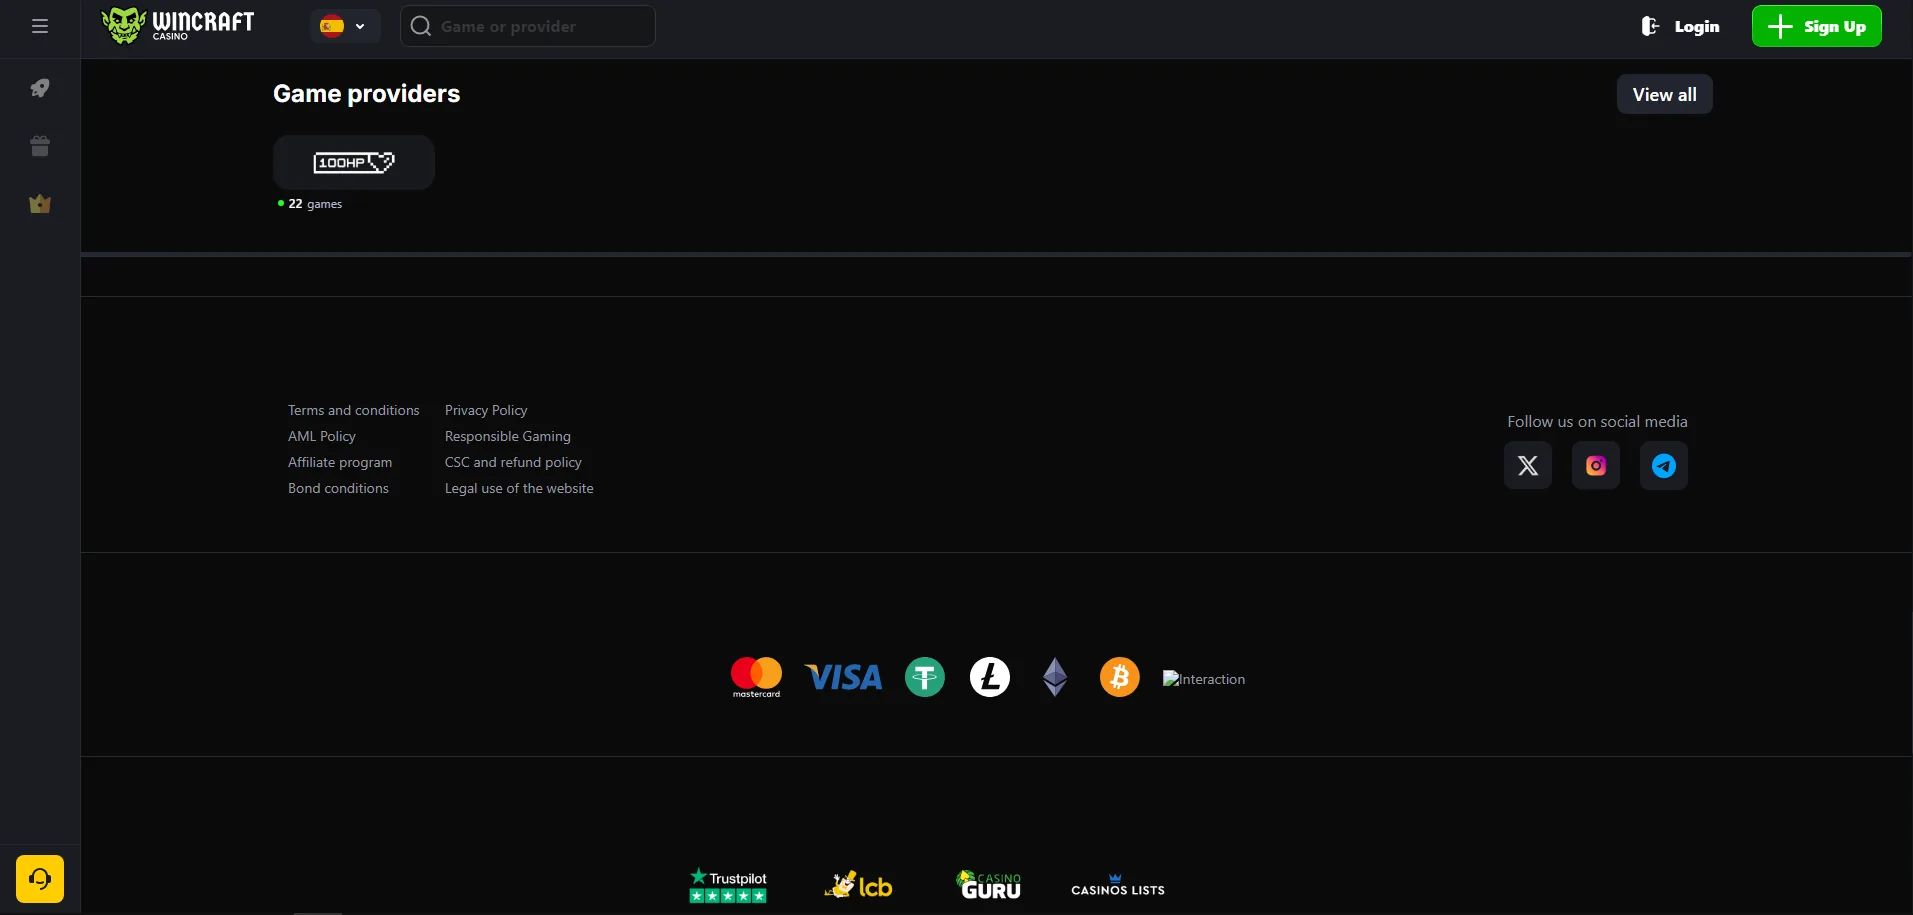This screenshot has height=915, width=1913.
Task: Open the X (Twitter) social icon
Action: click(x=1528, y=465)
